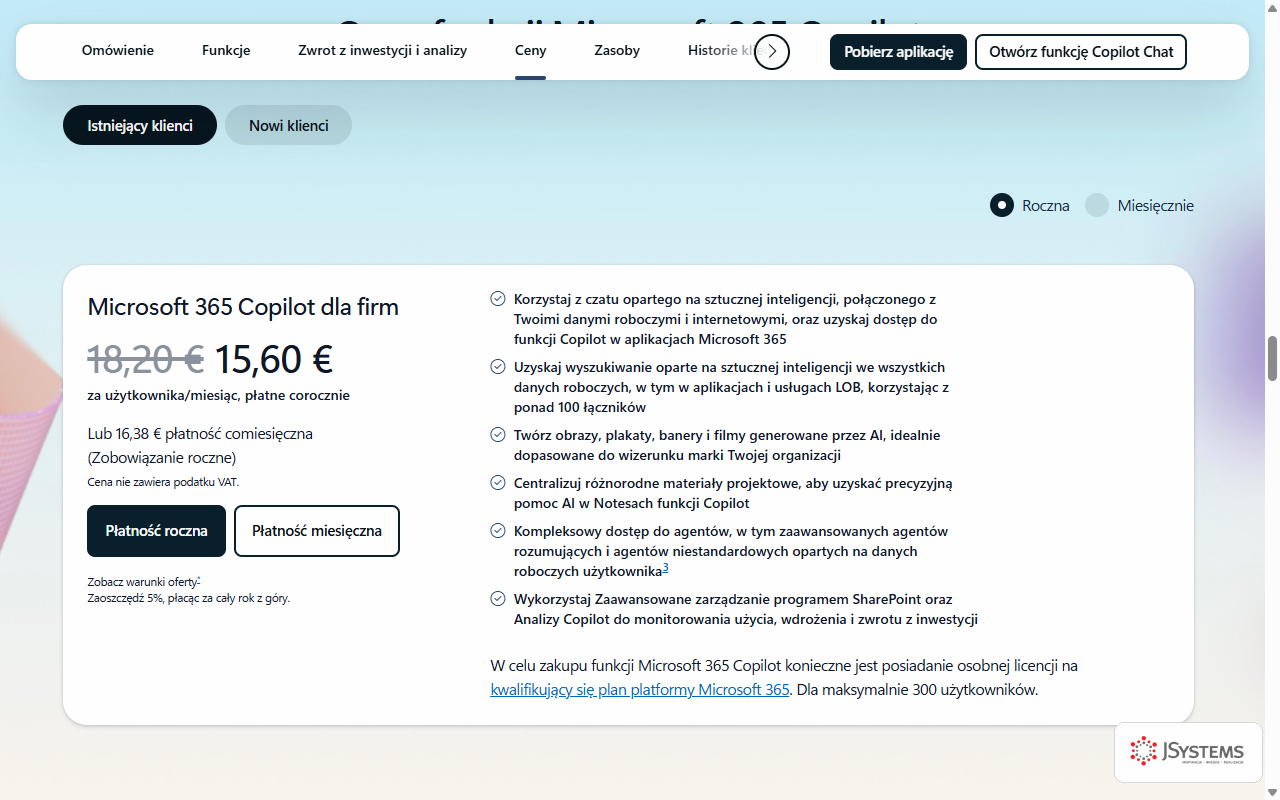Viewport: 1280px width, 800px height.
Task: Click the checkmark icon beside 'Korzystaj z czatu'
Action: tap(497, 299)
